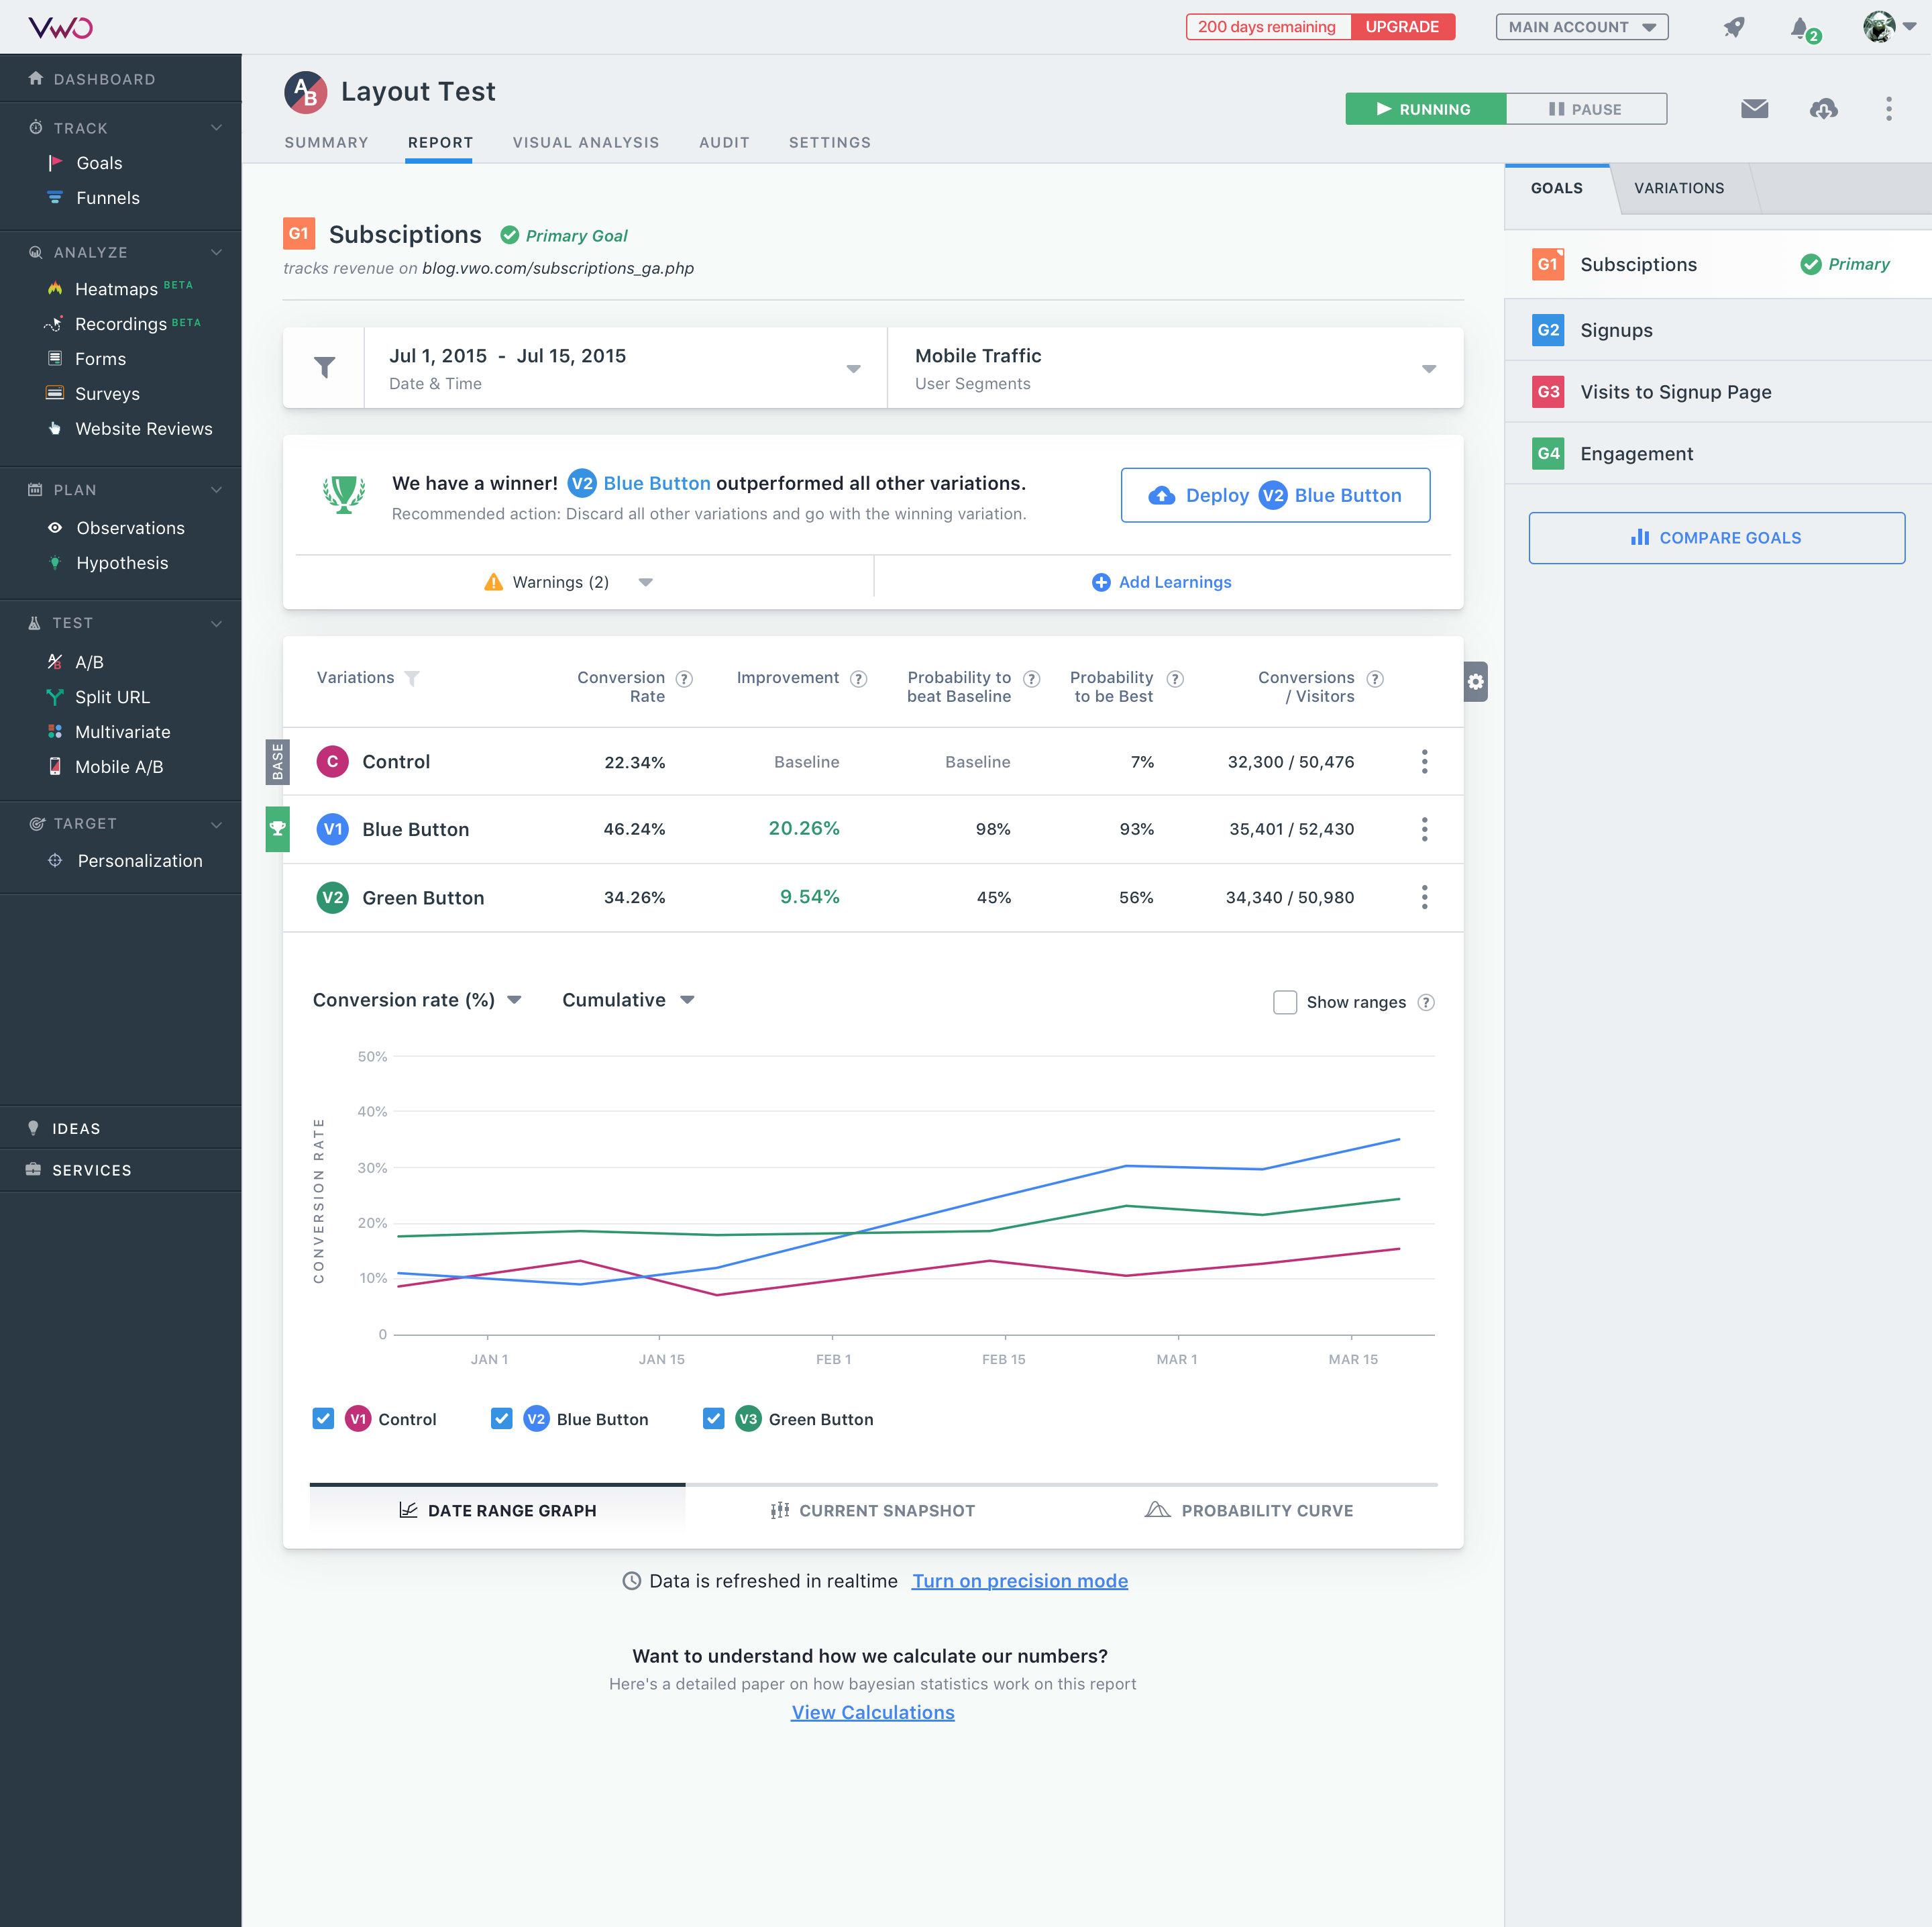
Task: Select the Cumulative graph type dropdown
Action: click(625, 1000)
